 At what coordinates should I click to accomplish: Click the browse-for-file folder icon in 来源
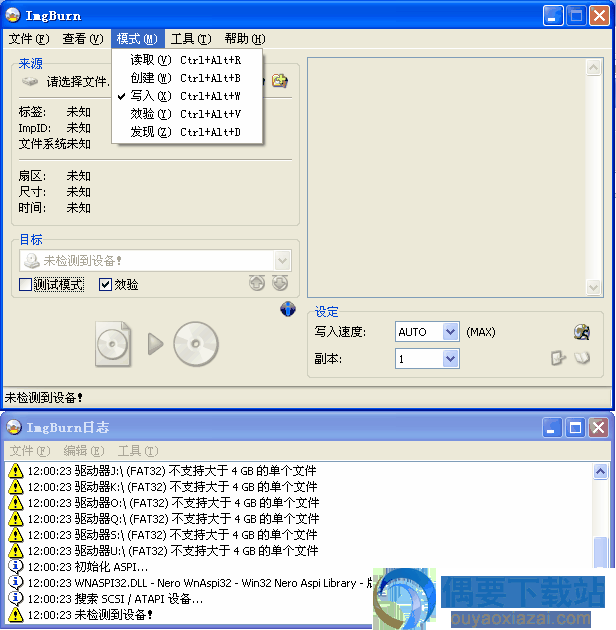tap(280, 81)
